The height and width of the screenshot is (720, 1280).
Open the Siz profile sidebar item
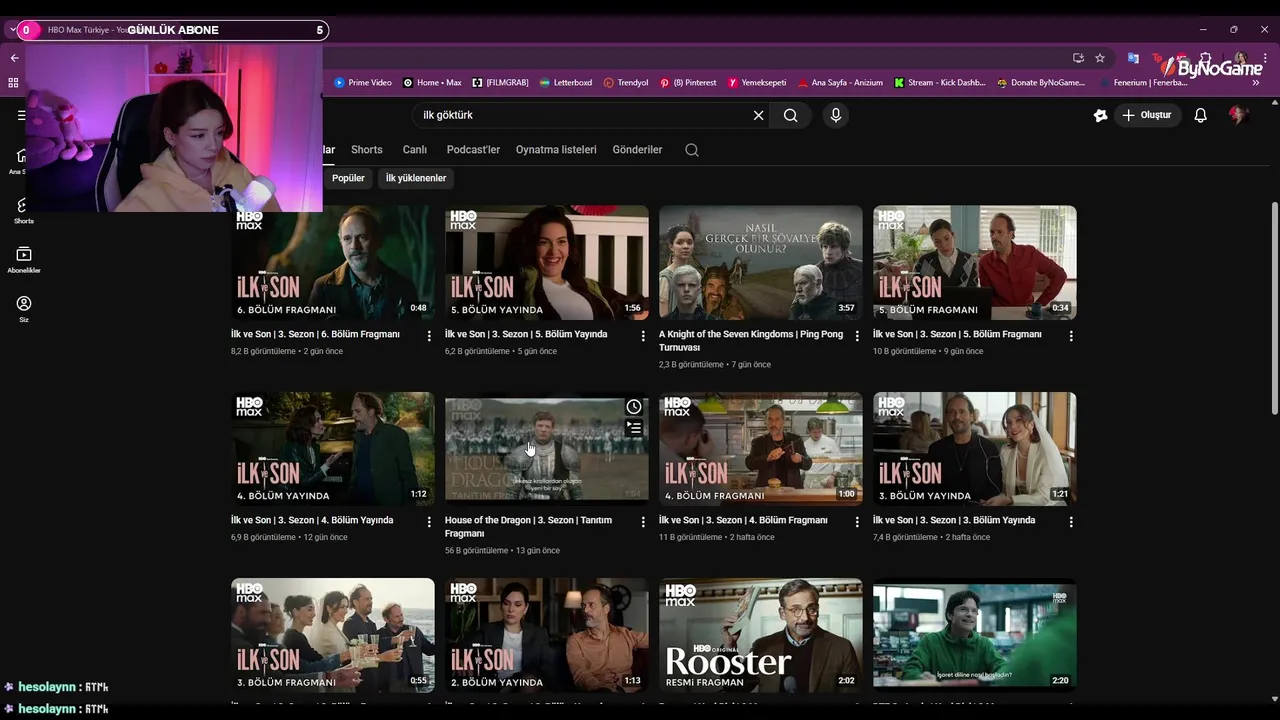click(x=24, y=309)
